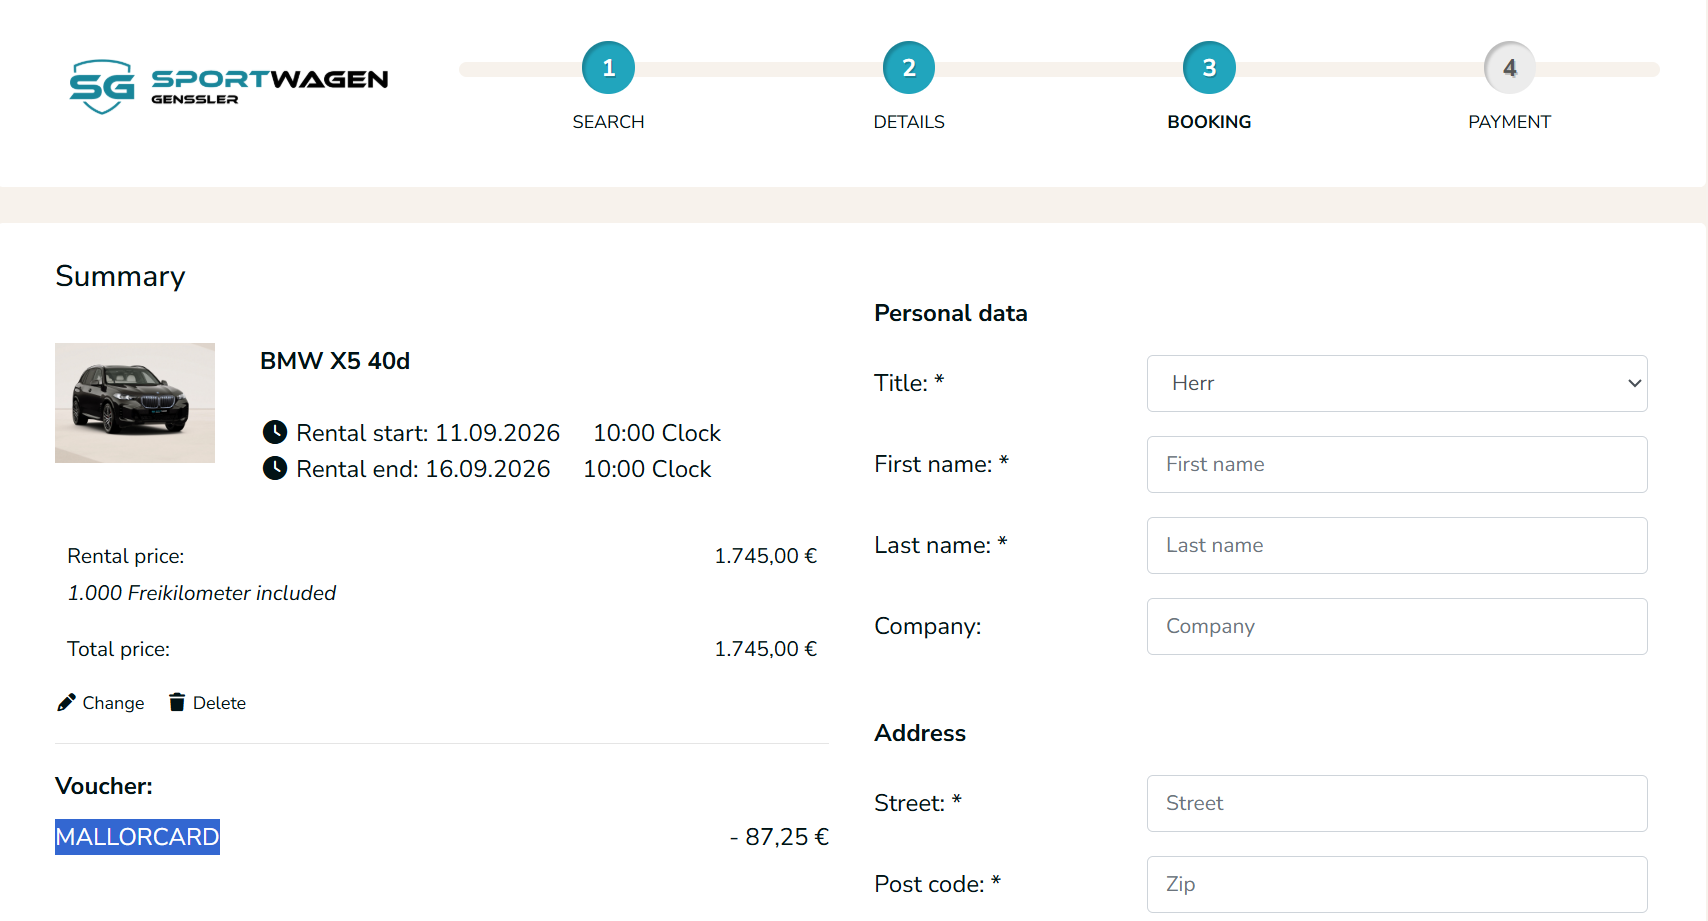
Task: Click the Rental start time 10:00 Clock
Action: 657,433
